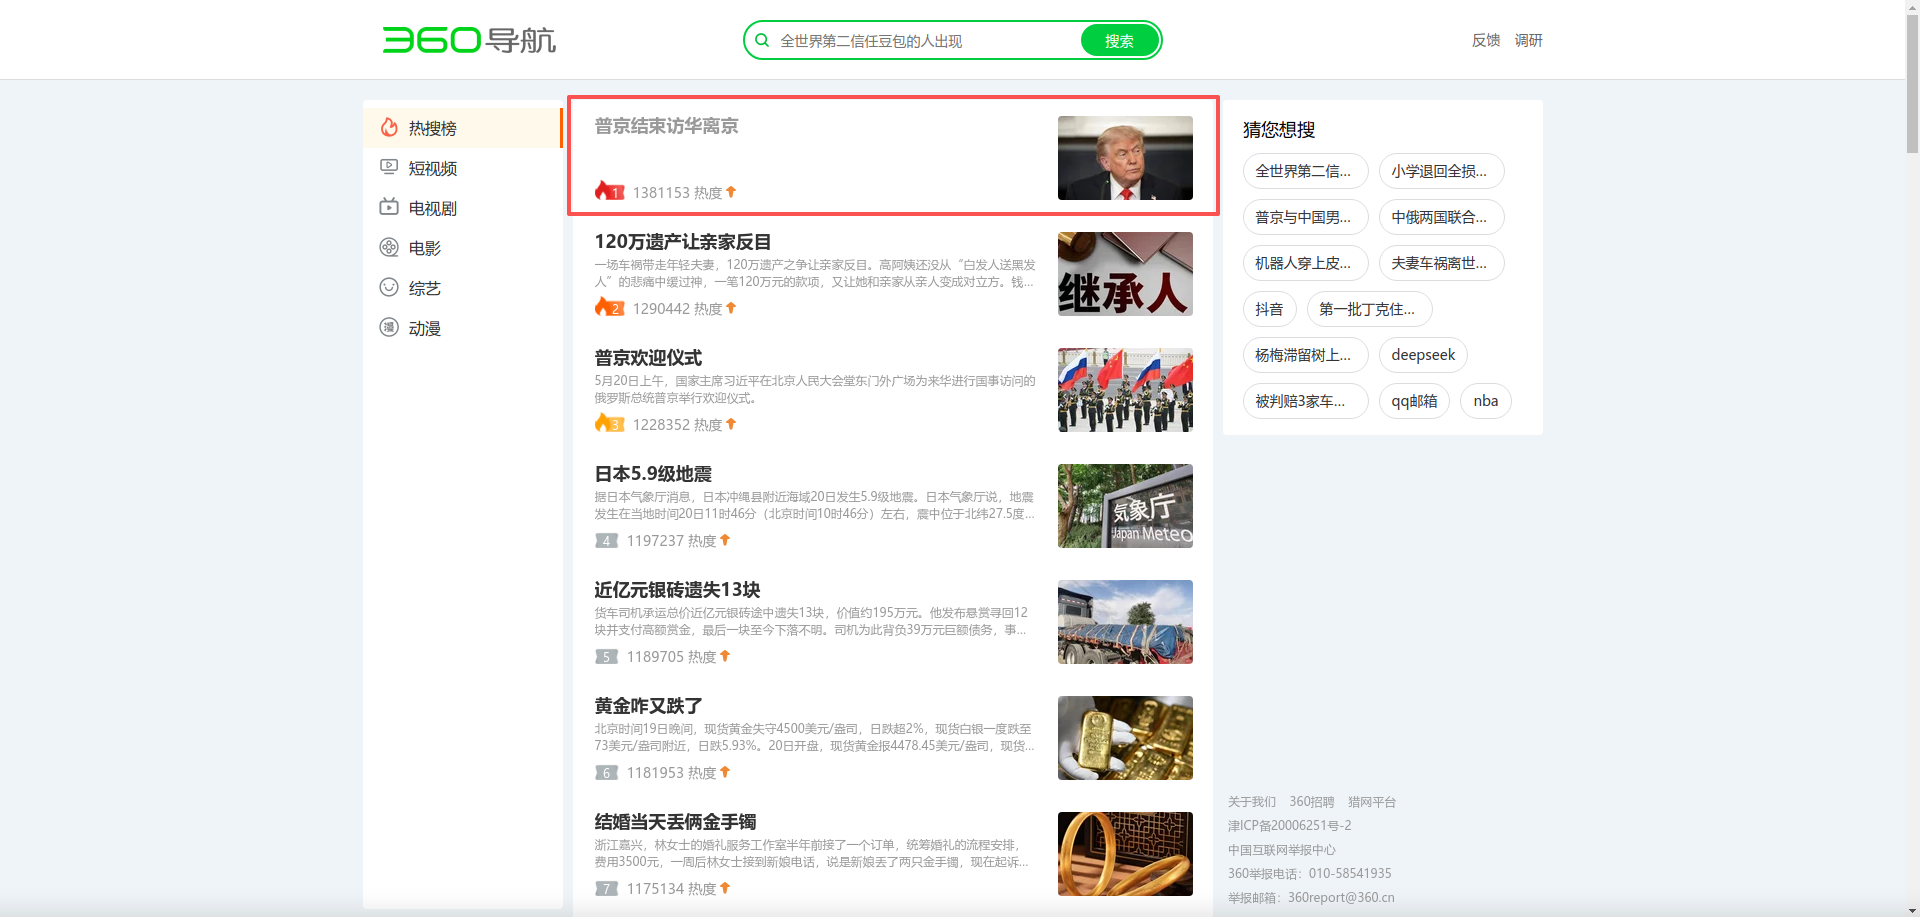
Task: Click up arrow next to 1228352 热度
Action: tap(731, 423)
